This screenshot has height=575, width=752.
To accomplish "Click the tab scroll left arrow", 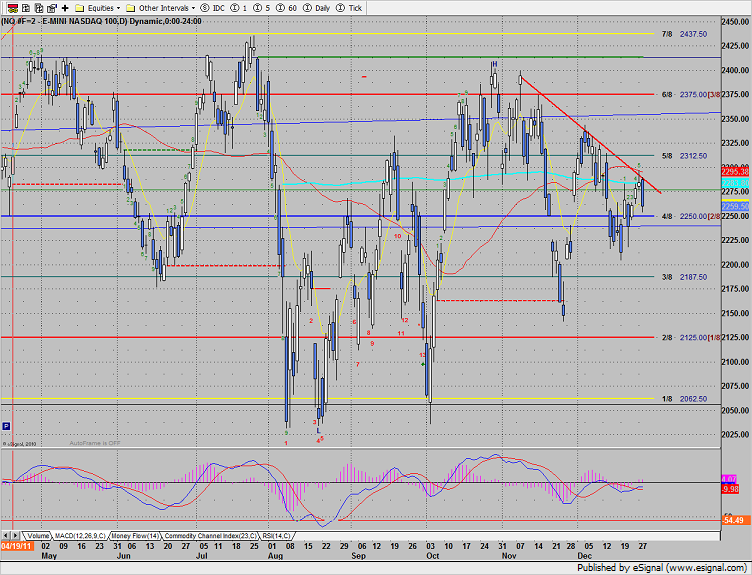I will (6, 536).
